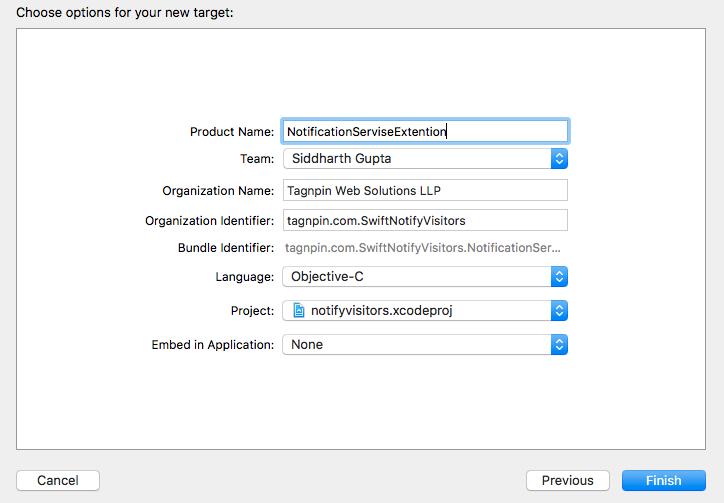Click into the Organization Name field
724x503 pixels.
[x=425, y=190]
